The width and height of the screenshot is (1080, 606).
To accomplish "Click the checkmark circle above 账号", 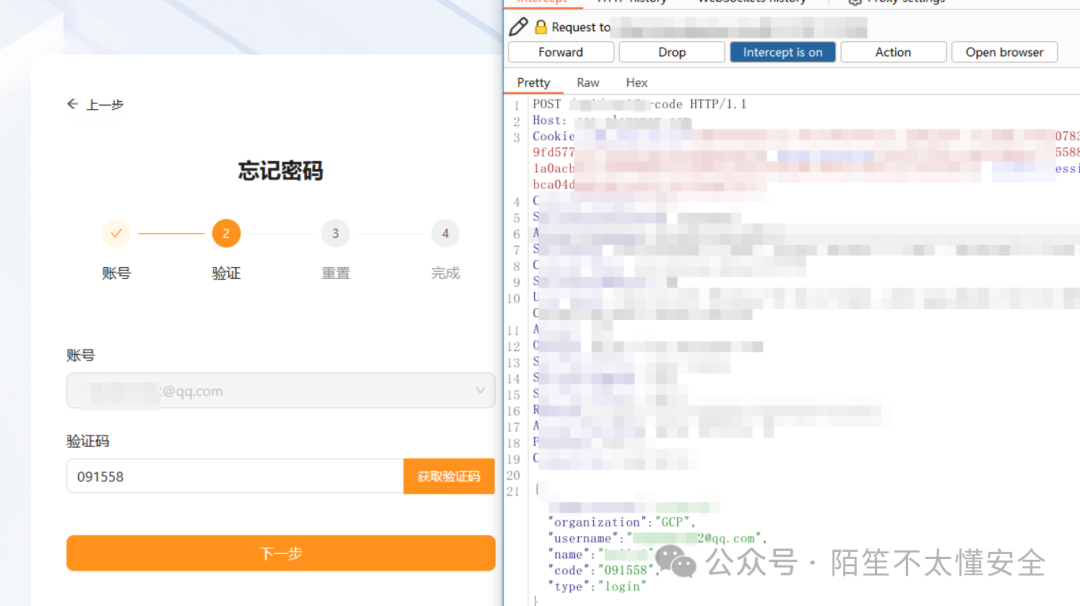I will coord(116,233).
